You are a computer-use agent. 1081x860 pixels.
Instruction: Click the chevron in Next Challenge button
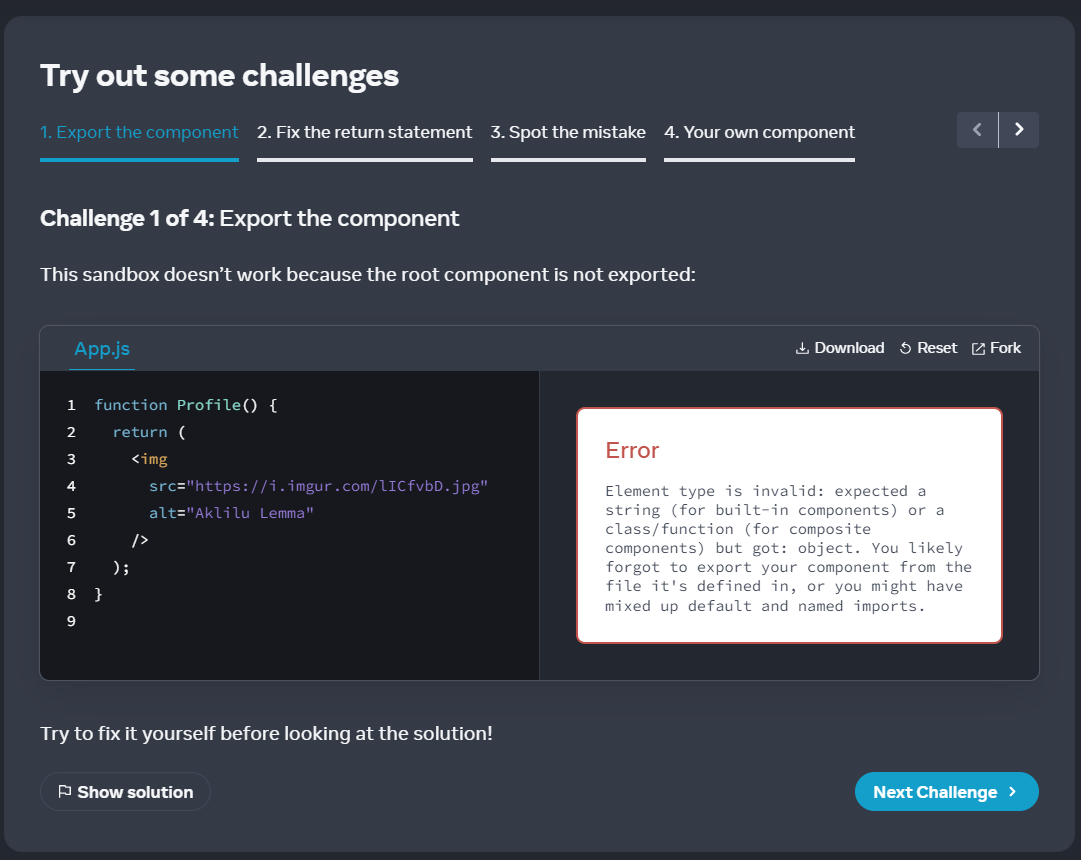pos(1013,792)
